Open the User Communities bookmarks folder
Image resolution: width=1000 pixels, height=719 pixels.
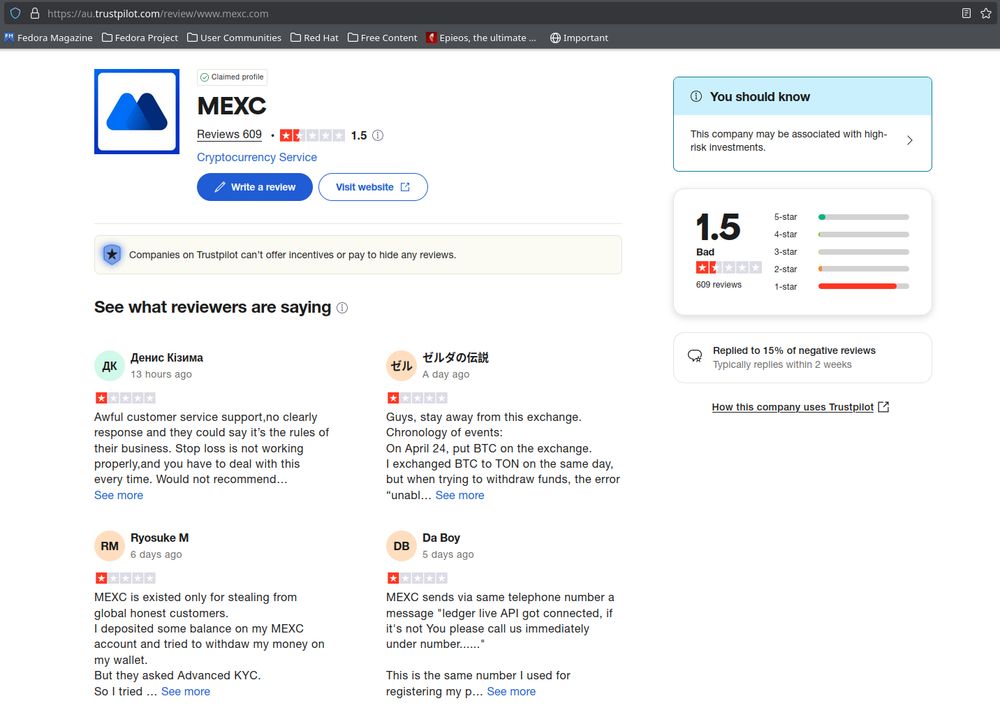(234, 38)
